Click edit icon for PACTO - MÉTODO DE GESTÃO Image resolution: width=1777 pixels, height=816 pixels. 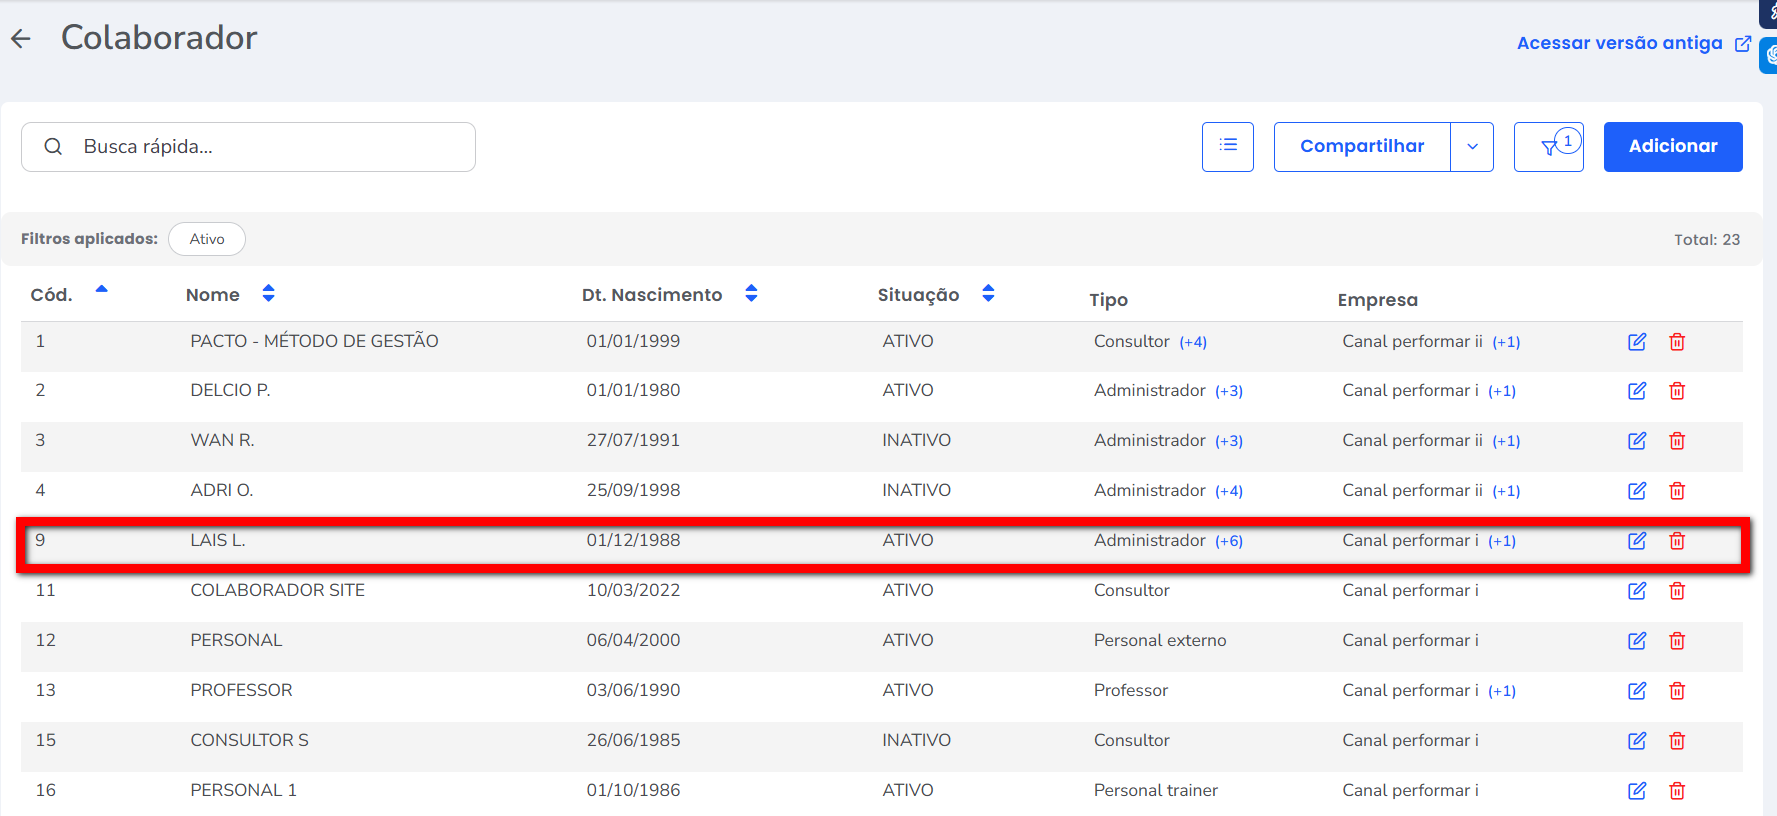click(x=1636, y=342)
